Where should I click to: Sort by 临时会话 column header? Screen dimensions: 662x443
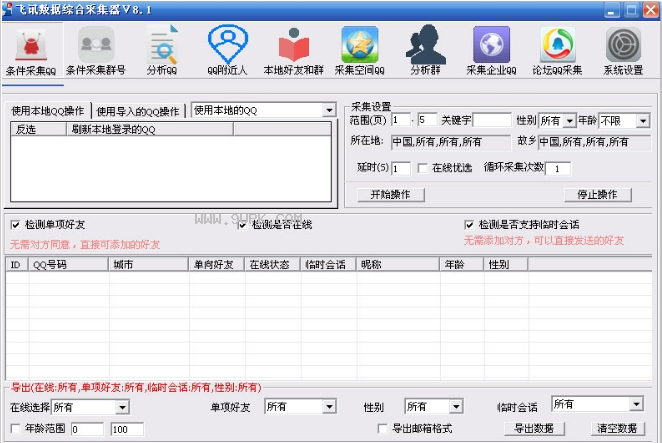(328, 265)
